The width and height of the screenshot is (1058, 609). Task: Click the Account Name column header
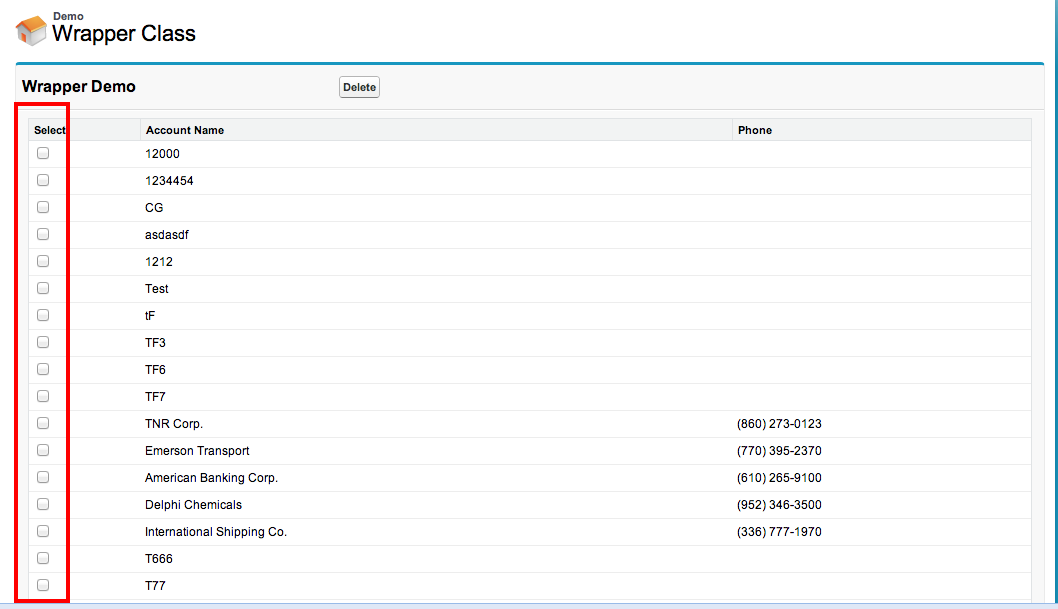coord(185,130)
